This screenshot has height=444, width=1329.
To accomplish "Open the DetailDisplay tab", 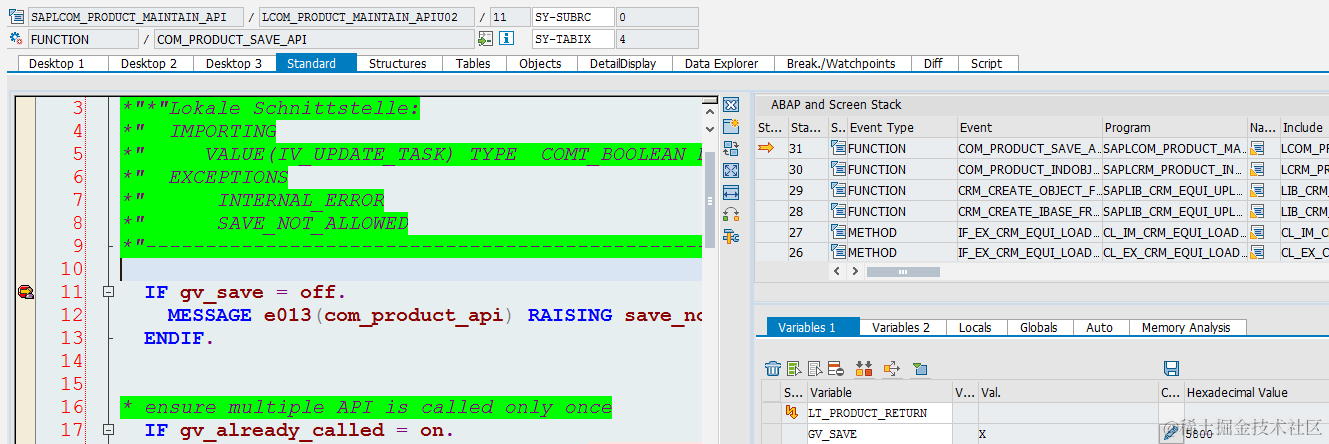I will 623,63.
